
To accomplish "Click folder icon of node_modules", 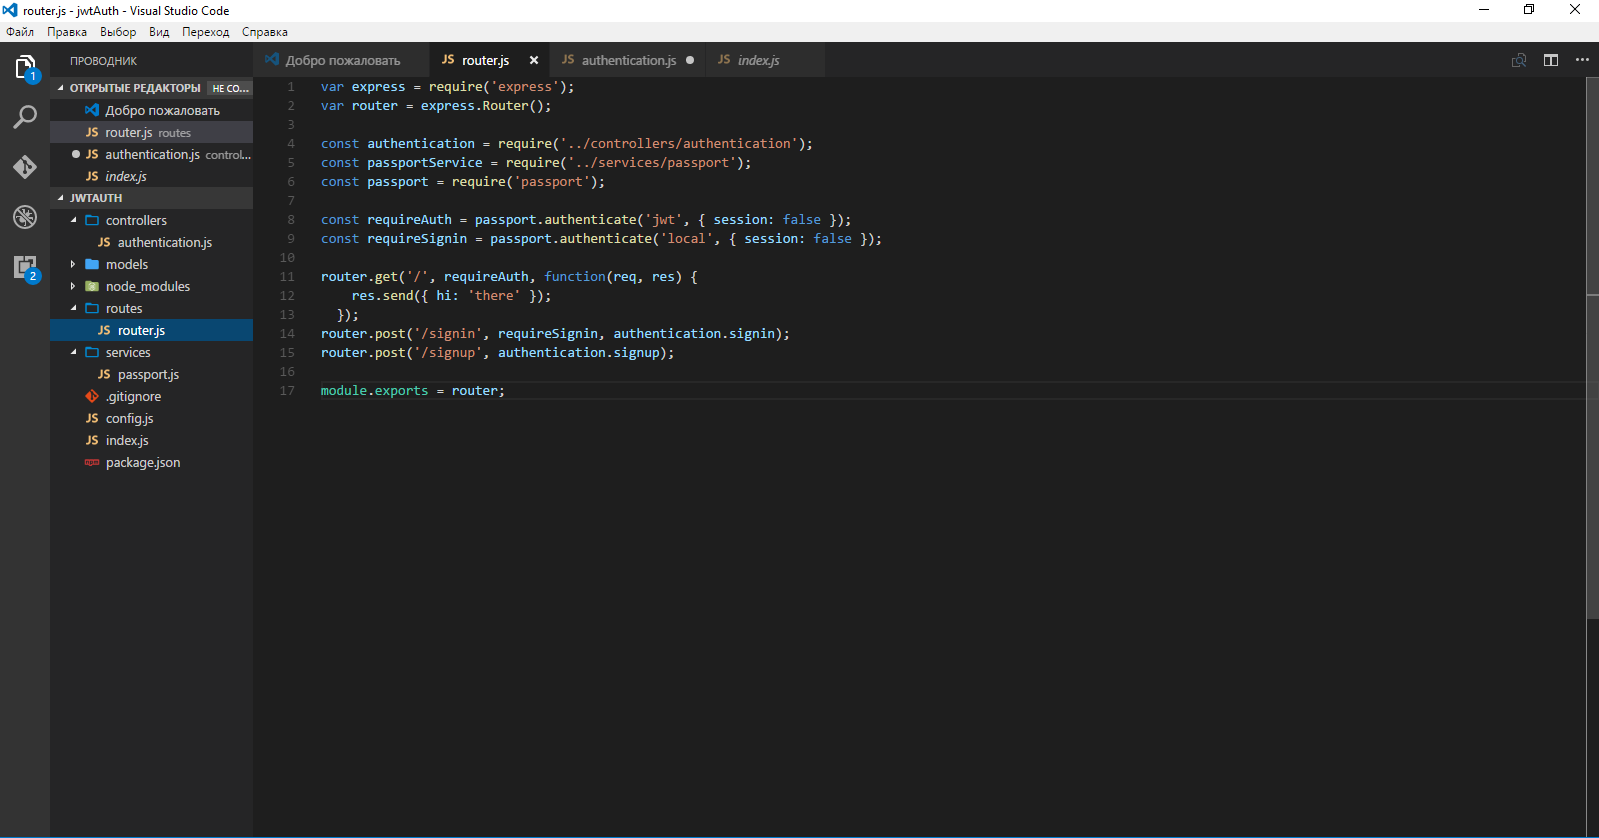I will (x=92, y=286).
